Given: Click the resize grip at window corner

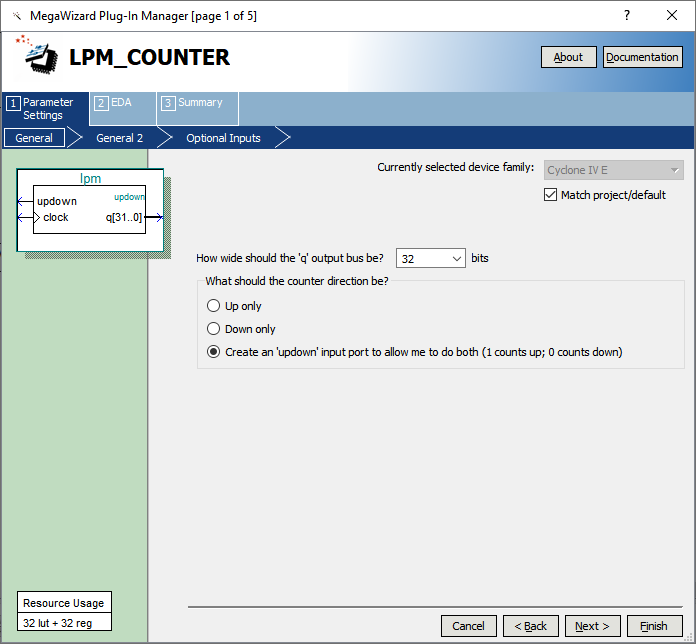Looking at the screenshot, I should tap(689, 637).
